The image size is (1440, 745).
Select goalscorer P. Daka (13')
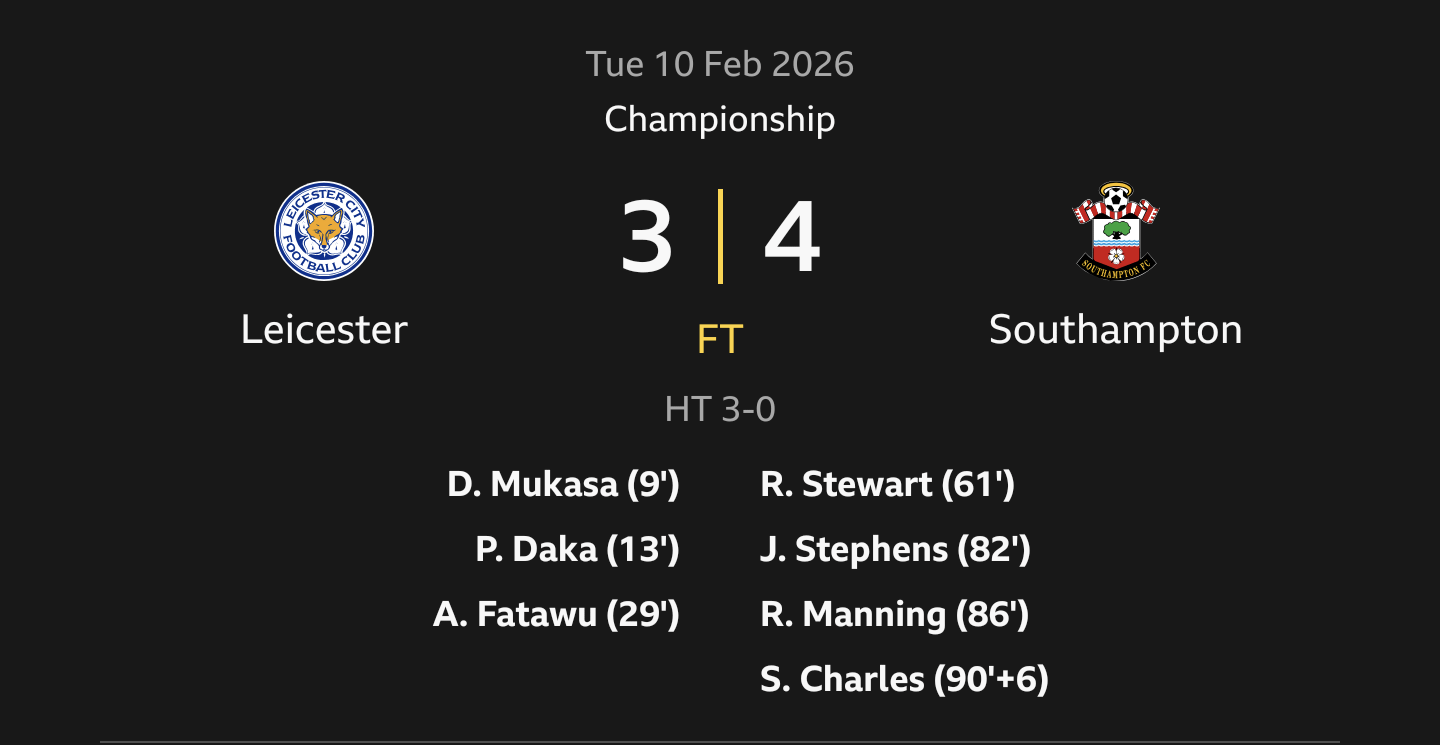point(577,549)
